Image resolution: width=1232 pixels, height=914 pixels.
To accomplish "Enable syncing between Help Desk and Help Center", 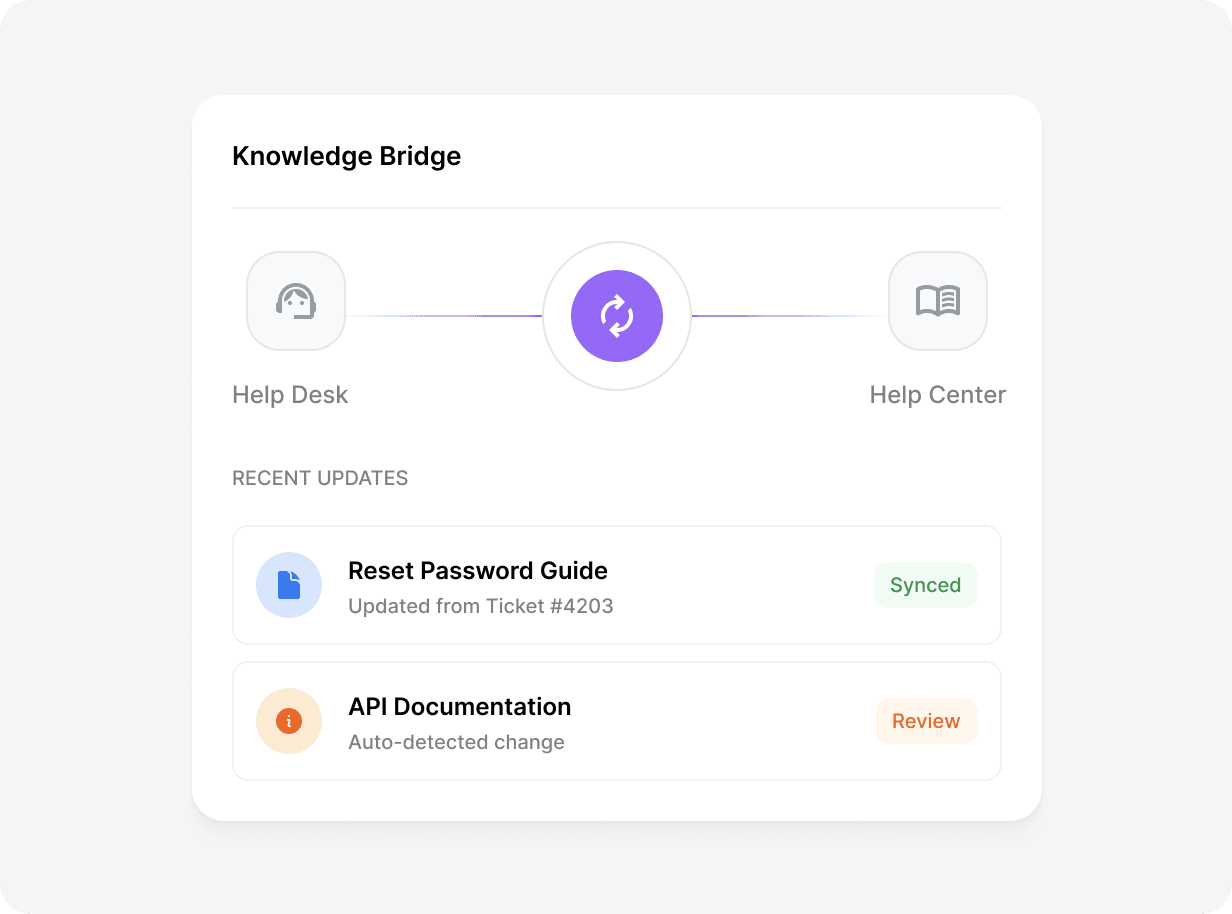I will pos(617,316).
